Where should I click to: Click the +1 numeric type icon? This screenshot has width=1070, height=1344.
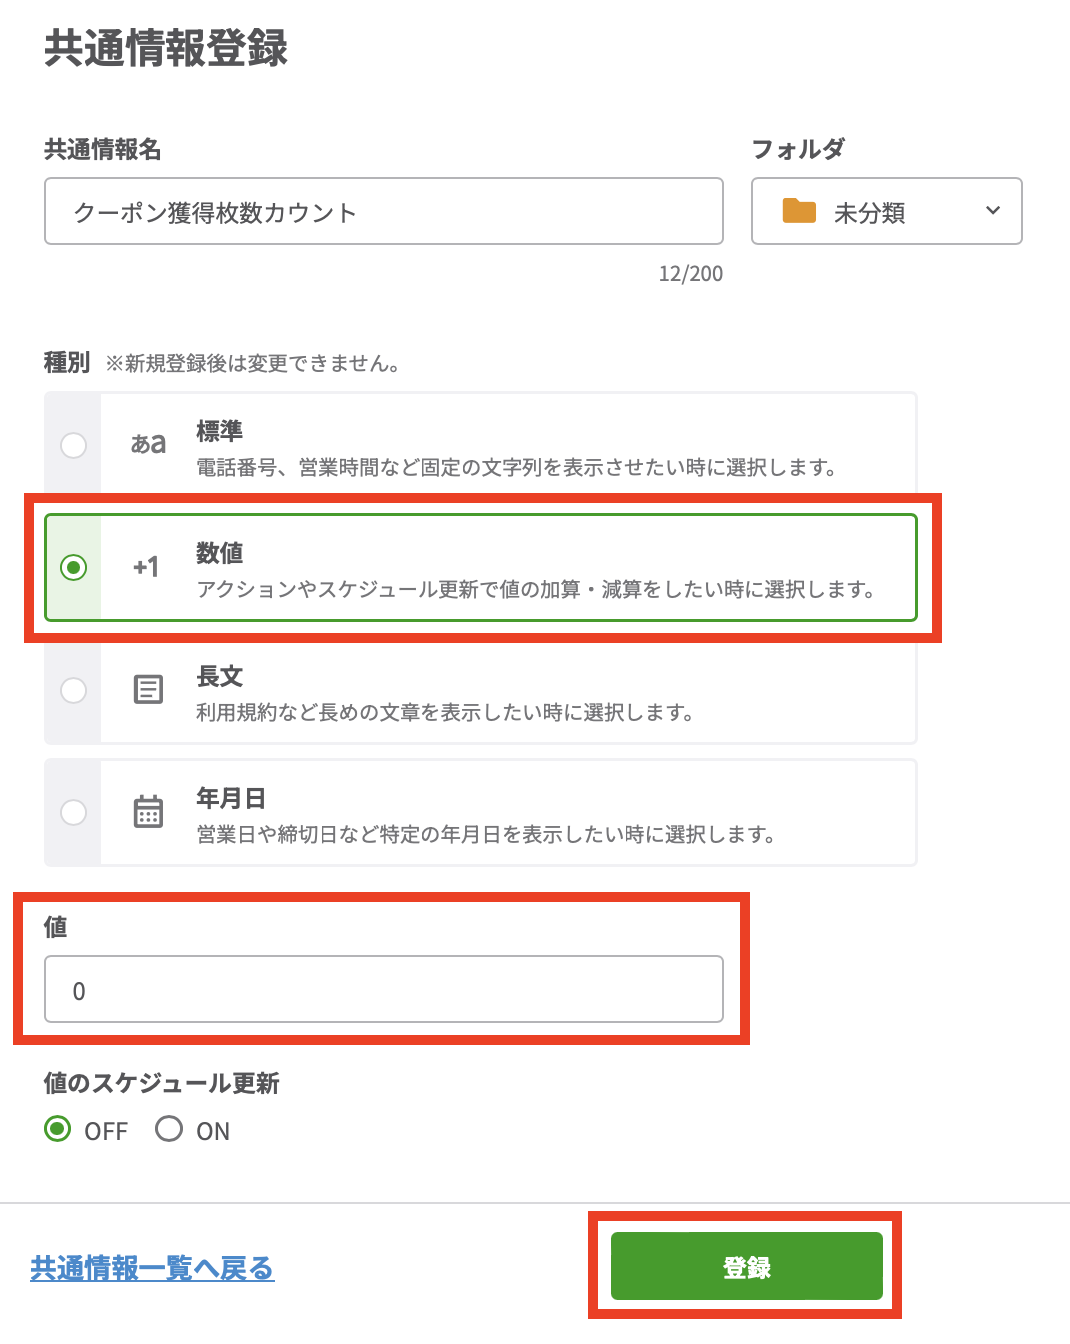click(x=146, y=567)
